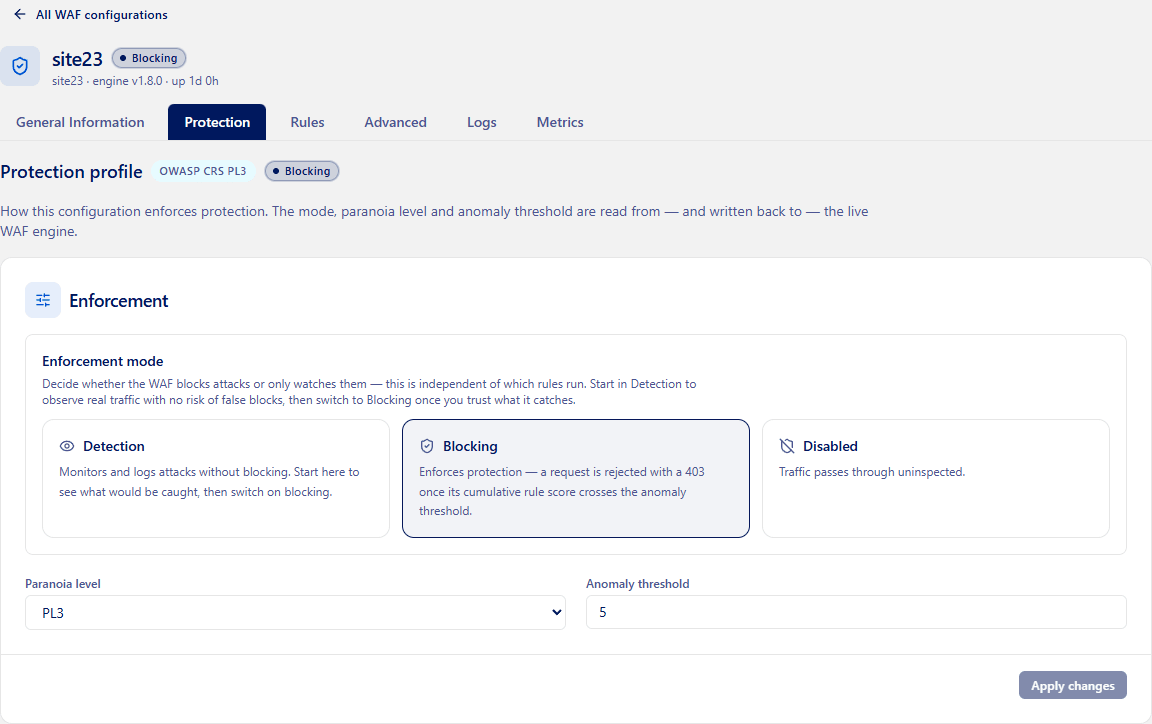Click the shield check icon on Blocking card
Viewport: 1152px width, 724px height.
[x=427, y=446]
